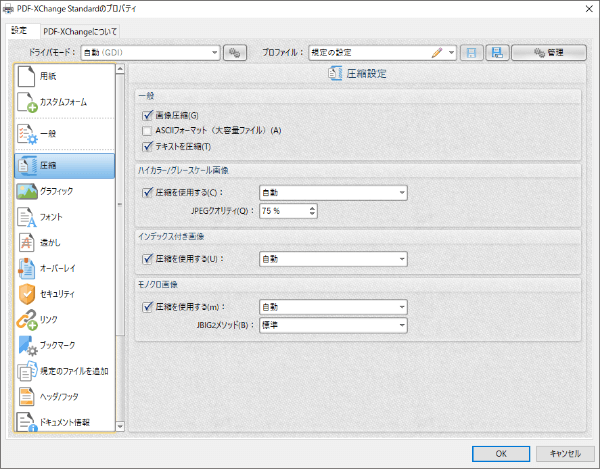Click the sidebar scroll up arrow

pos(120,69)
